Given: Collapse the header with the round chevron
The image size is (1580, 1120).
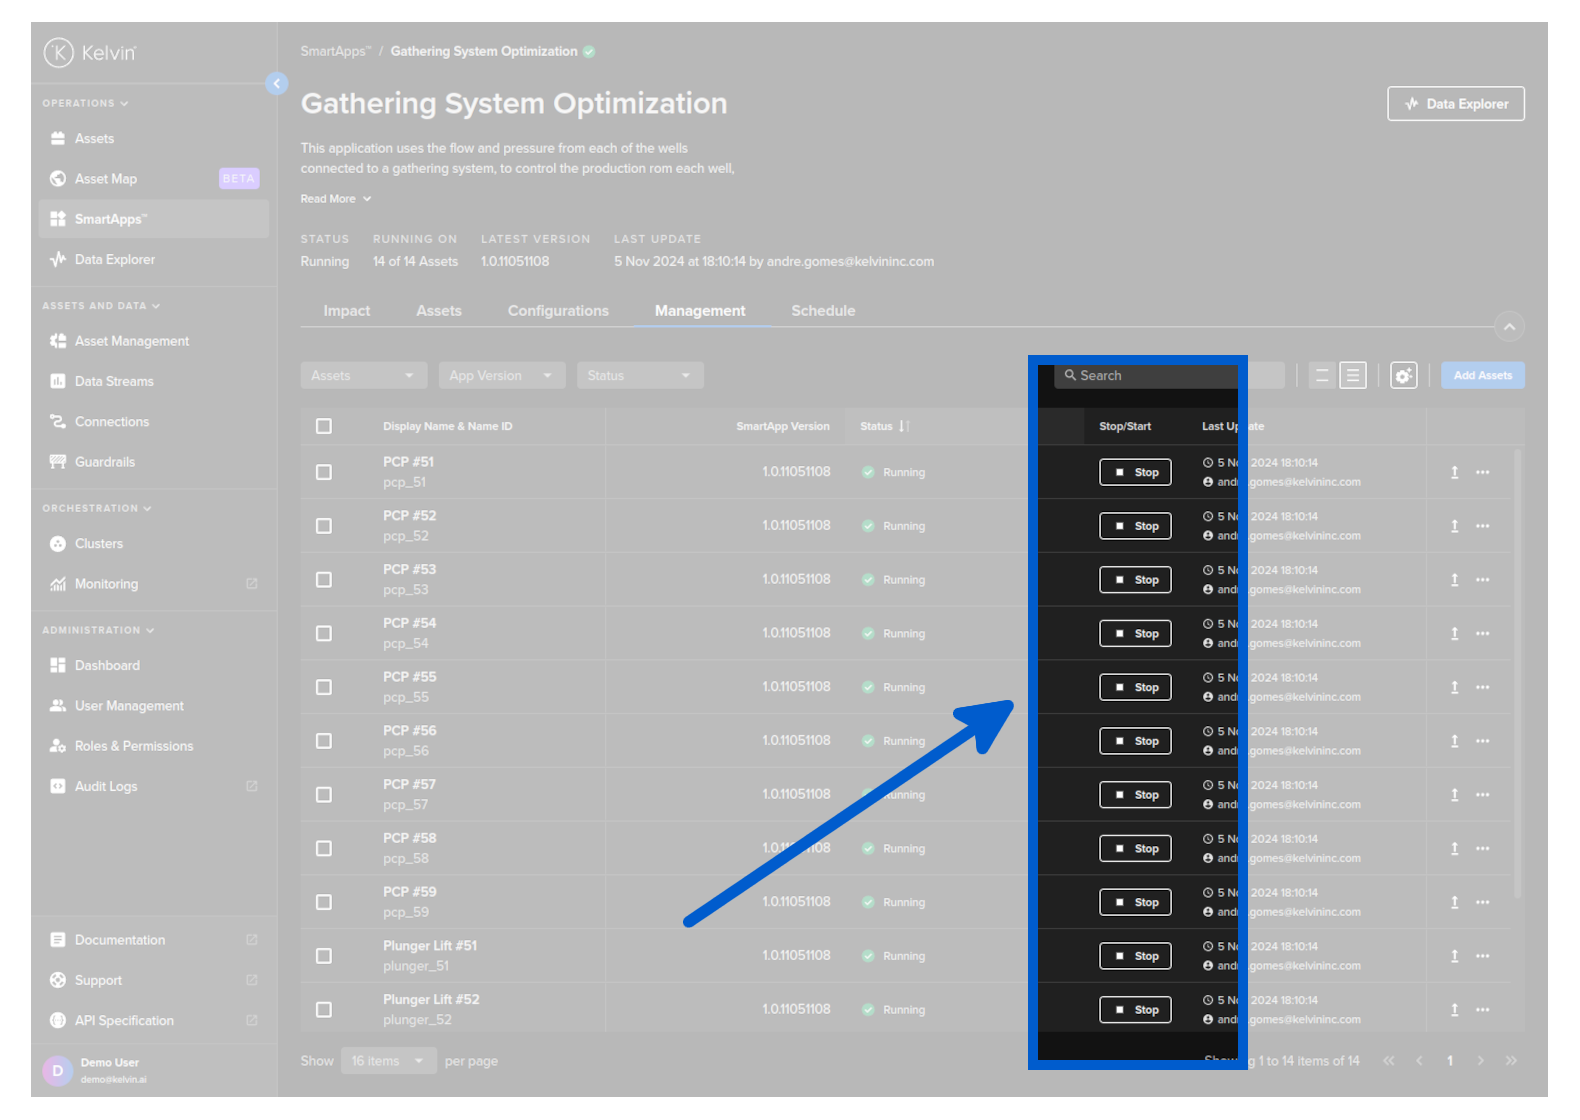Looking at the screenshot, I should tap(1509, 327).
